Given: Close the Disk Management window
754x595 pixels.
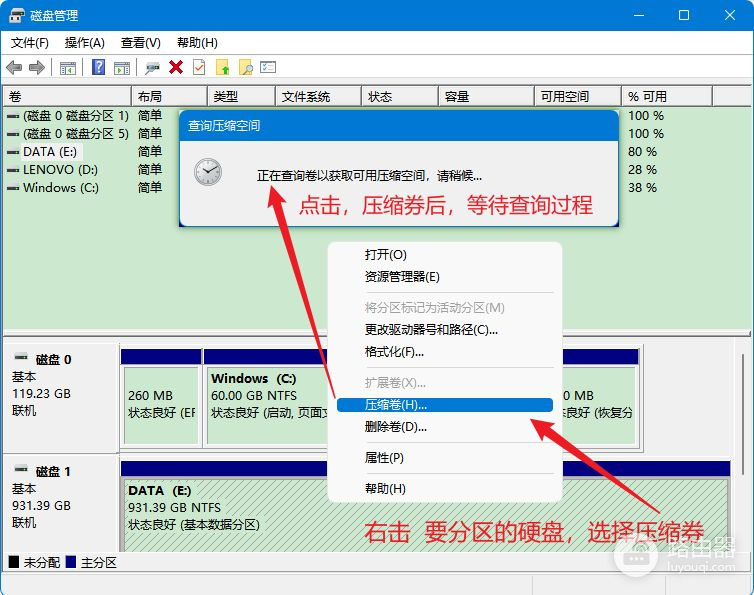Looking at the screenshot, I should click(x=729, y=15).
